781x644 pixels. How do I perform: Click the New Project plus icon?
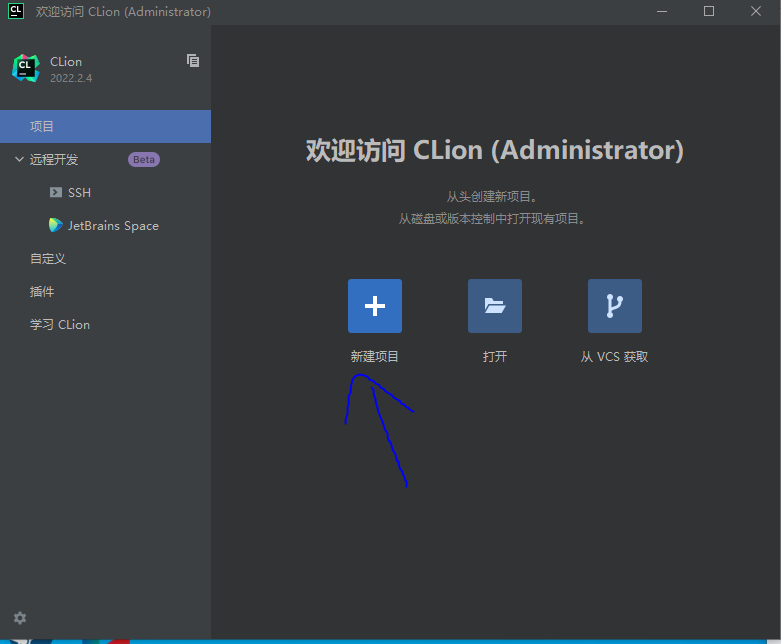(375, 306)
